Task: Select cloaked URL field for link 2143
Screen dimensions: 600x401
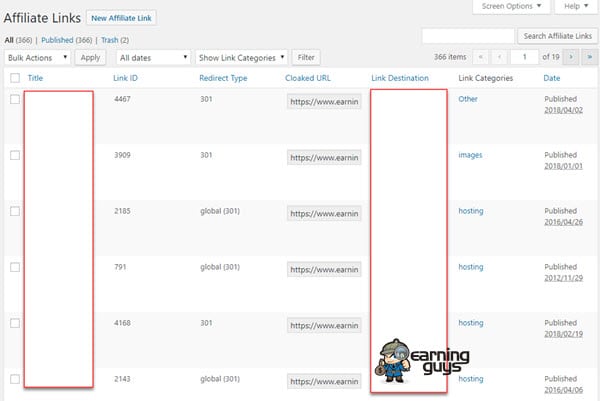Action: click(324, 381)
